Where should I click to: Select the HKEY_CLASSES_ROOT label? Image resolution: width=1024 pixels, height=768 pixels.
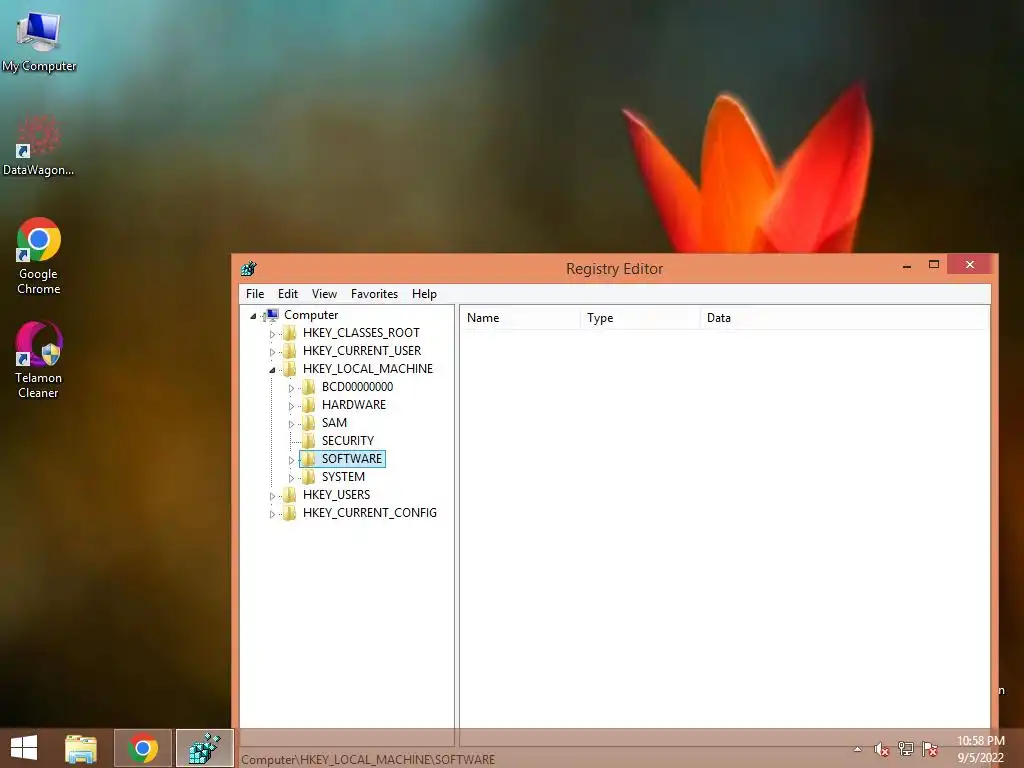click(361, 333)
